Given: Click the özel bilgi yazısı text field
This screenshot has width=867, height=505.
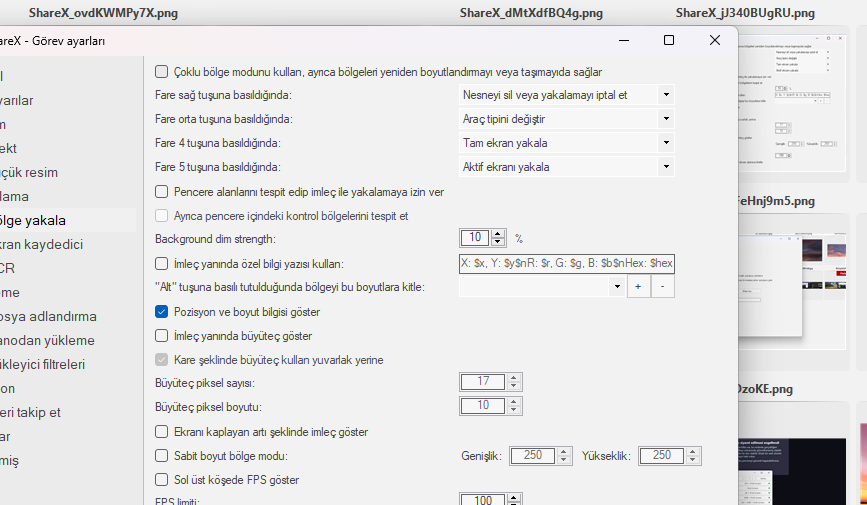Looking at the screenshot, I should point(566,263).
